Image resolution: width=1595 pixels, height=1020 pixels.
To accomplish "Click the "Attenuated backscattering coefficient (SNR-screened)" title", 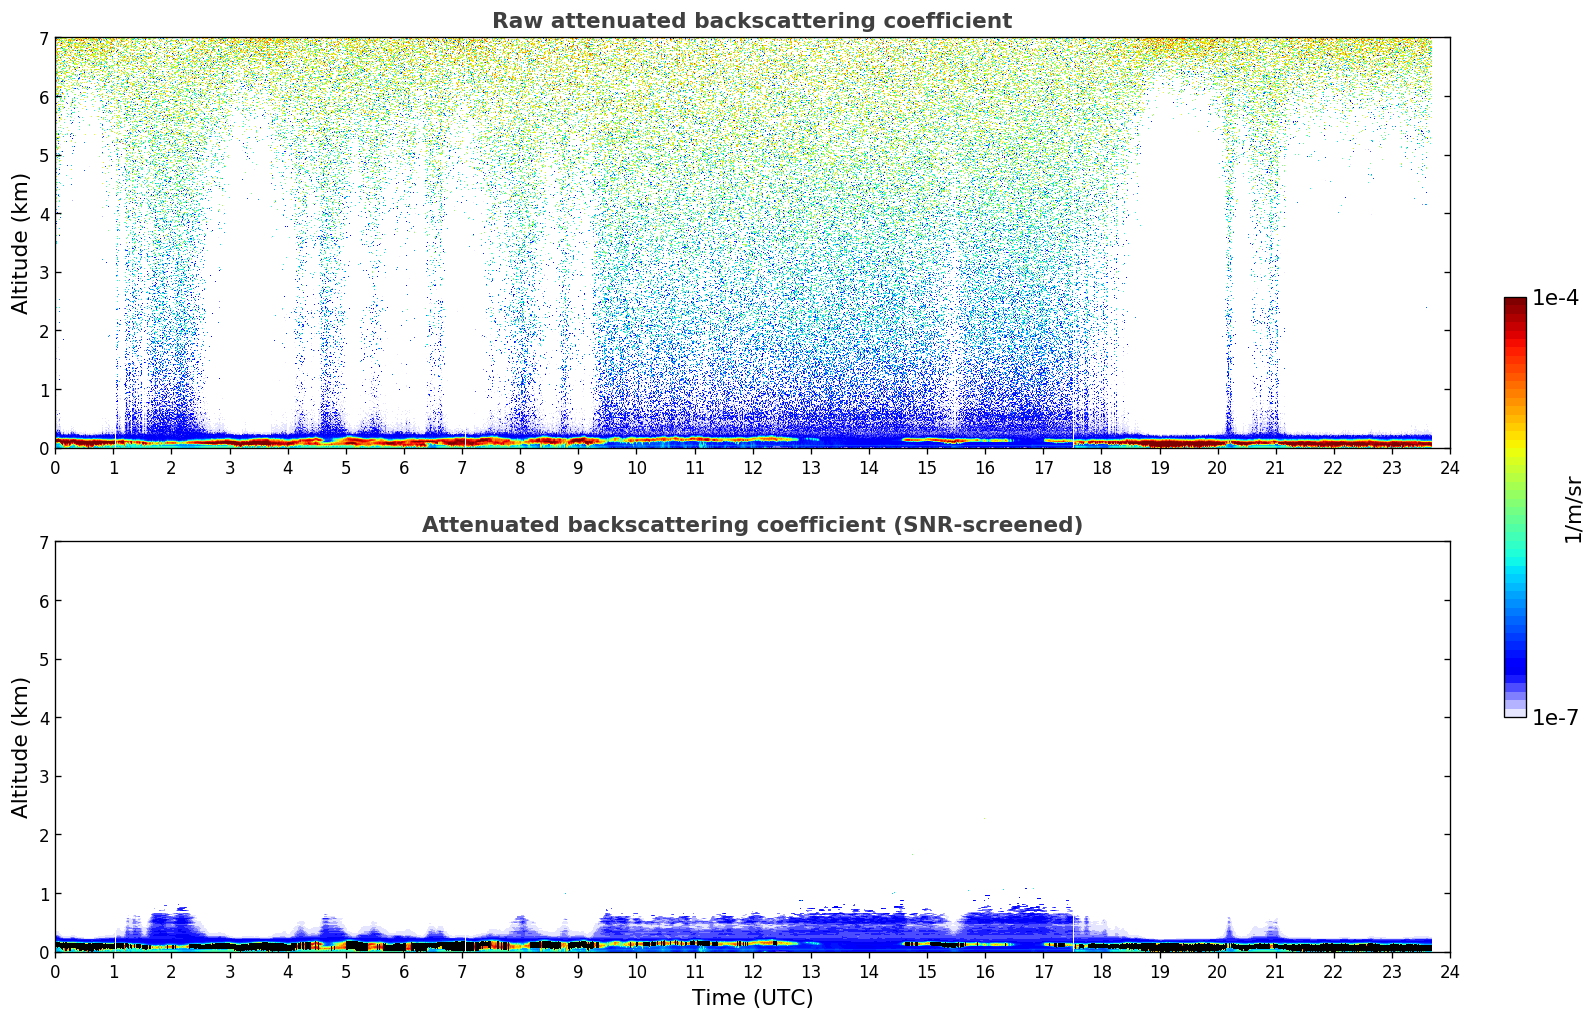I will point(751,525).
